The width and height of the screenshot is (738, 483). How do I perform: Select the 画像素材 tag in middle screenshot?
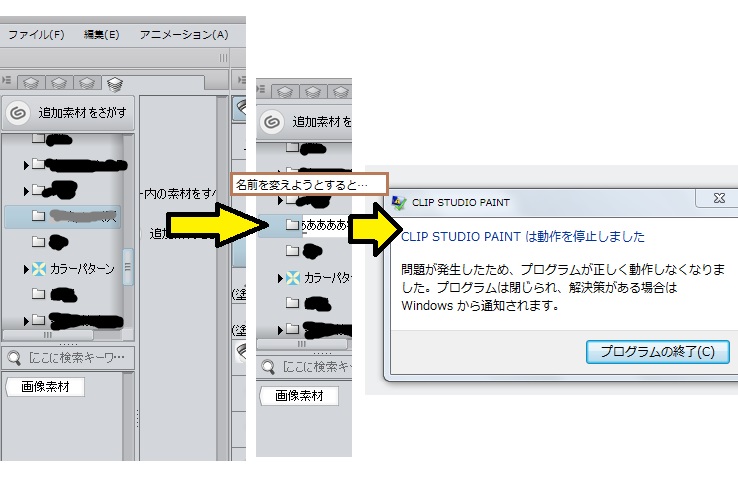[x=299, y=396]
